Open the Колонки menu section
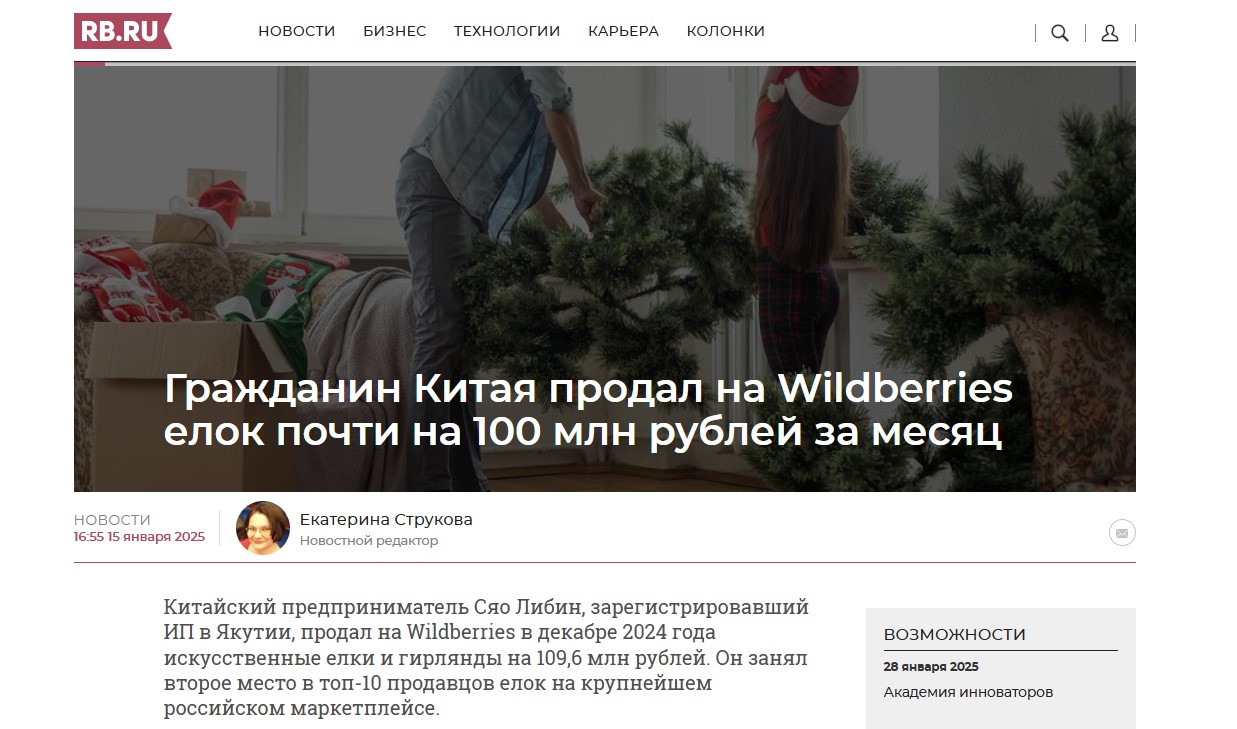Image resolution: width=1237 pixels, height=729 pixels. [x=726, y=31]
